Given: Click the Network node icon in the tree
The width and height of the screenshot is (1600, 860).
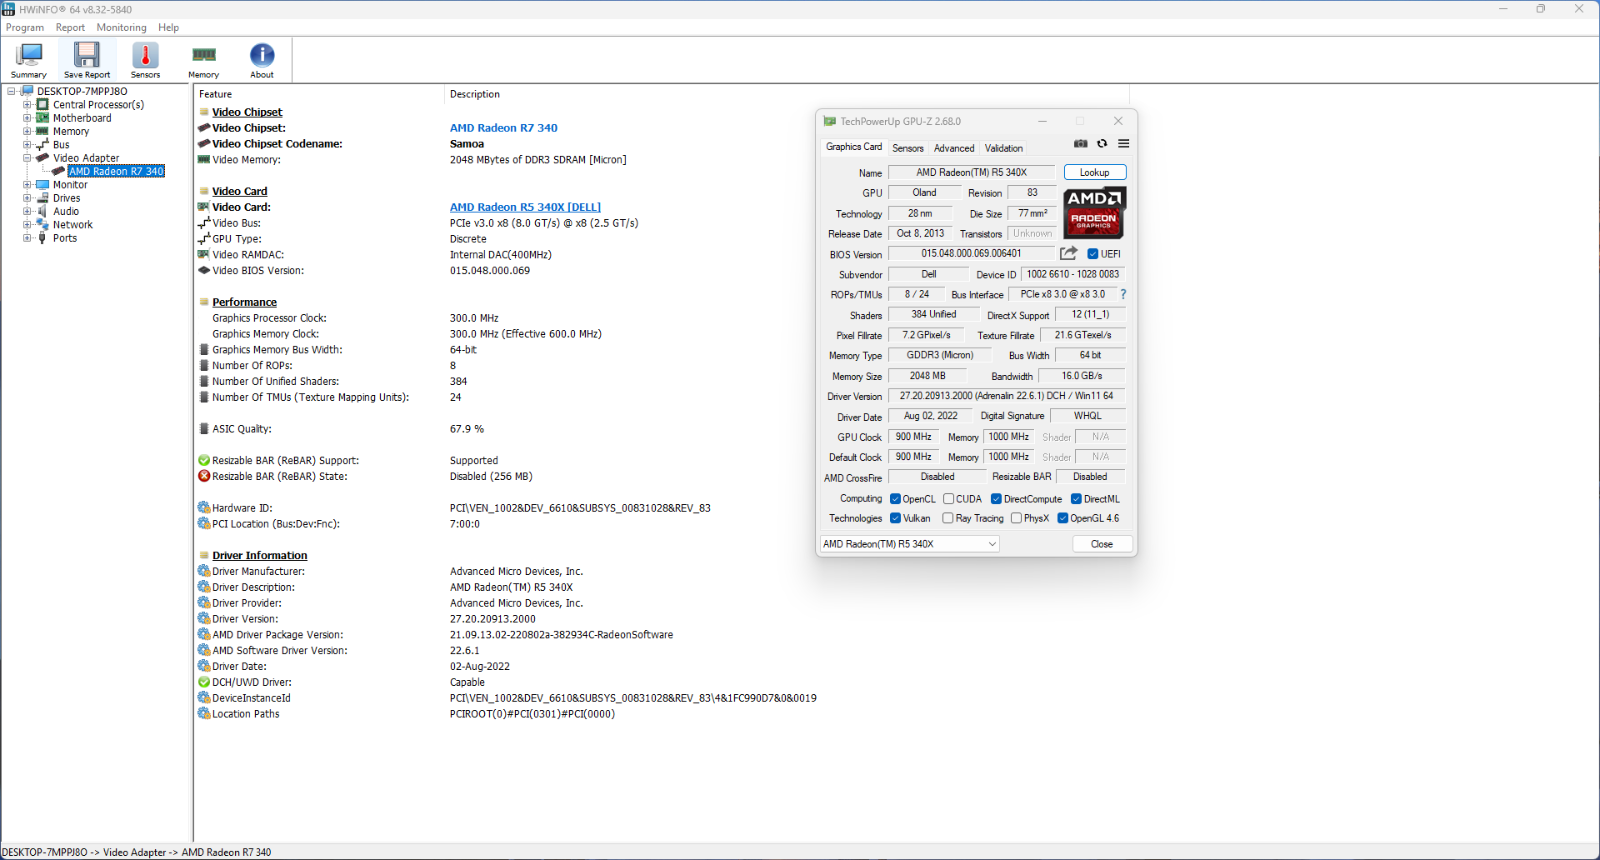Looking at the screenshot, I should (43, 224).
